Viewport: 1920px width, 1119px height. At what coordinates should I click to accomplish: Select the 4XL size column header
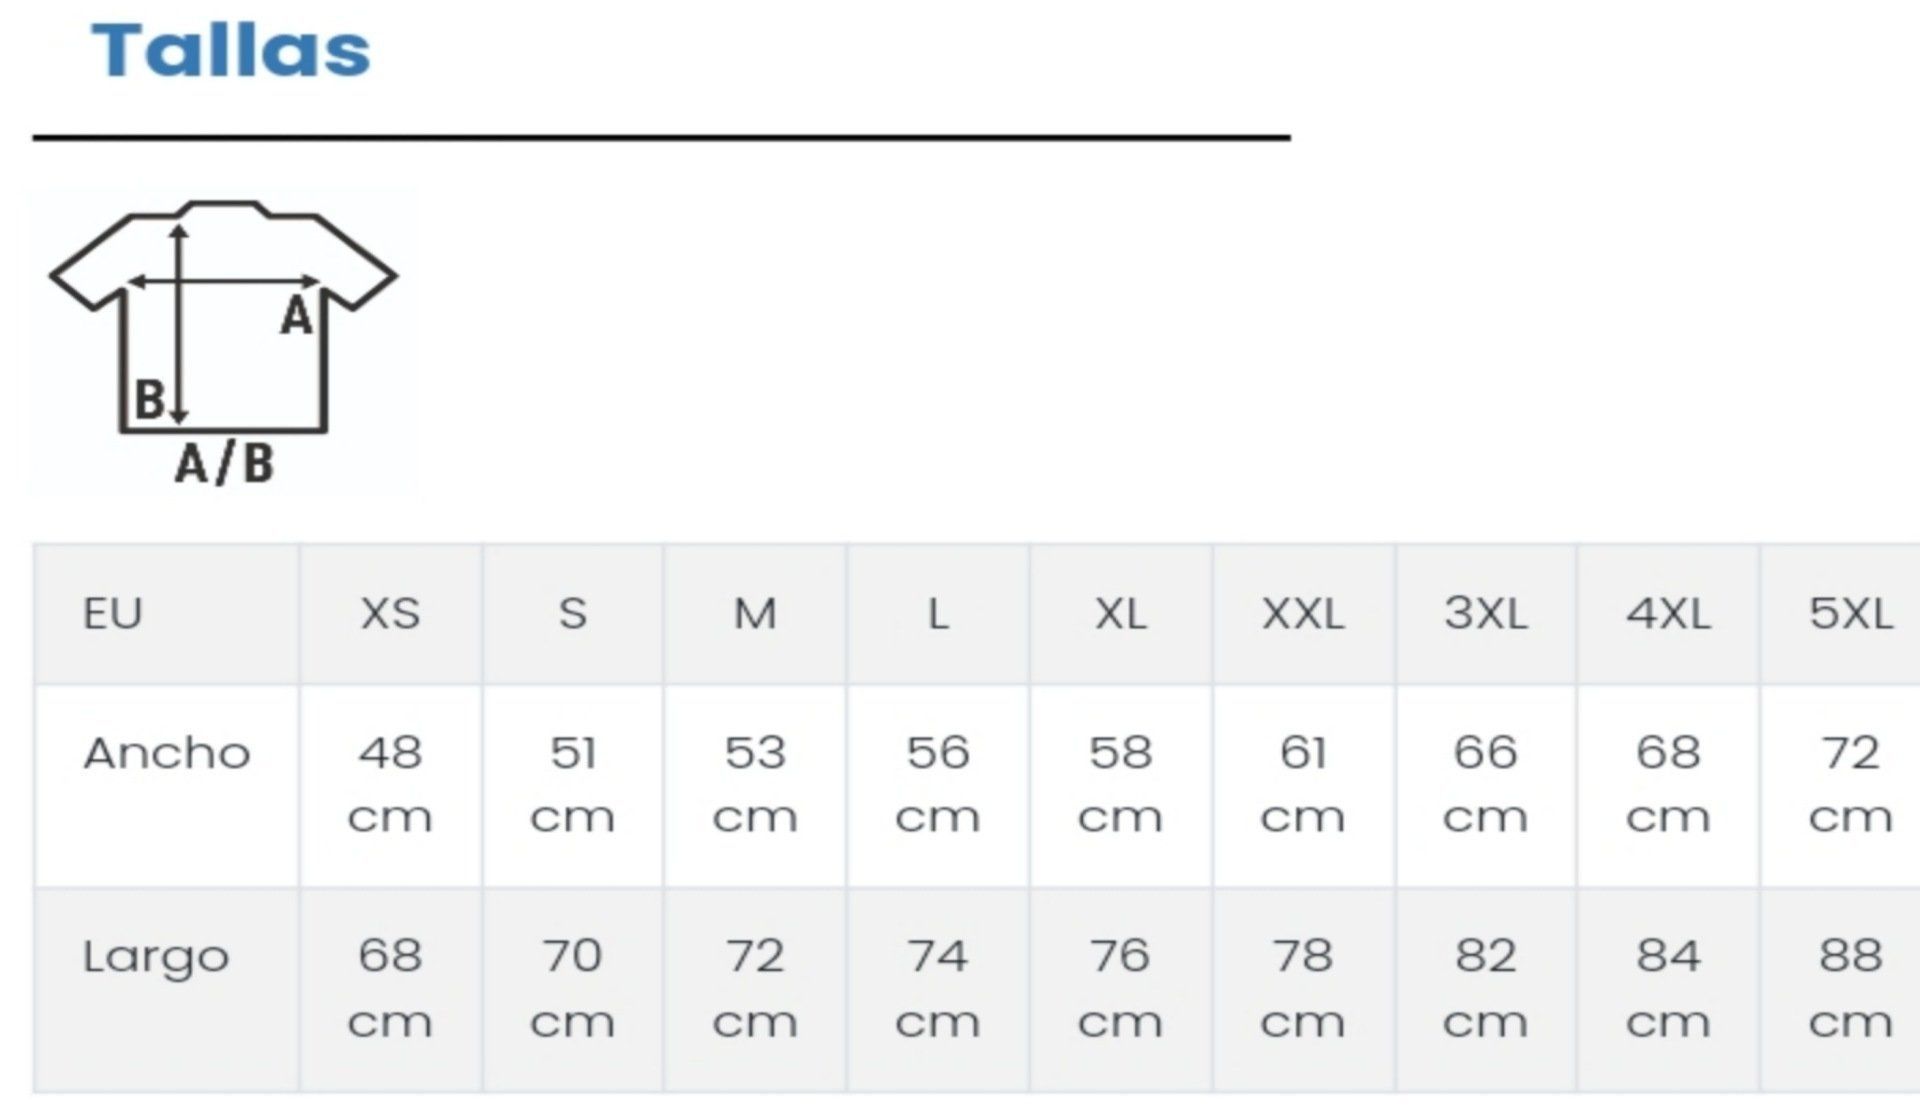pos(1668,613)
